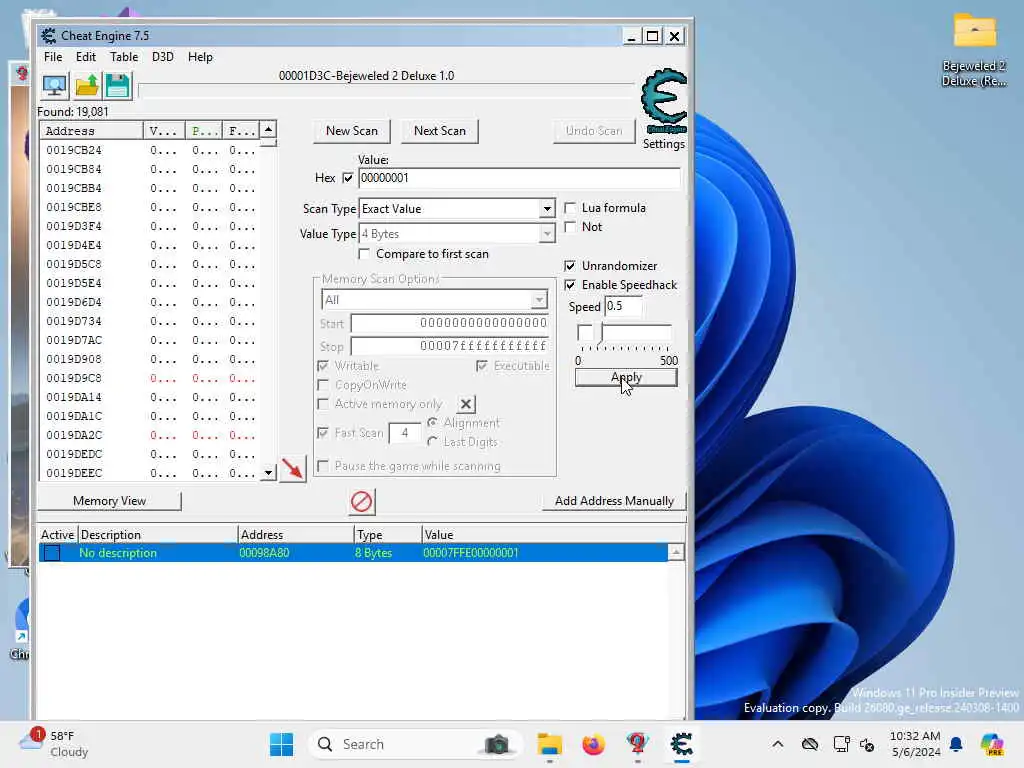Click Add Address Manually
The image size is (1024, 768).
[x=614, y=501]
